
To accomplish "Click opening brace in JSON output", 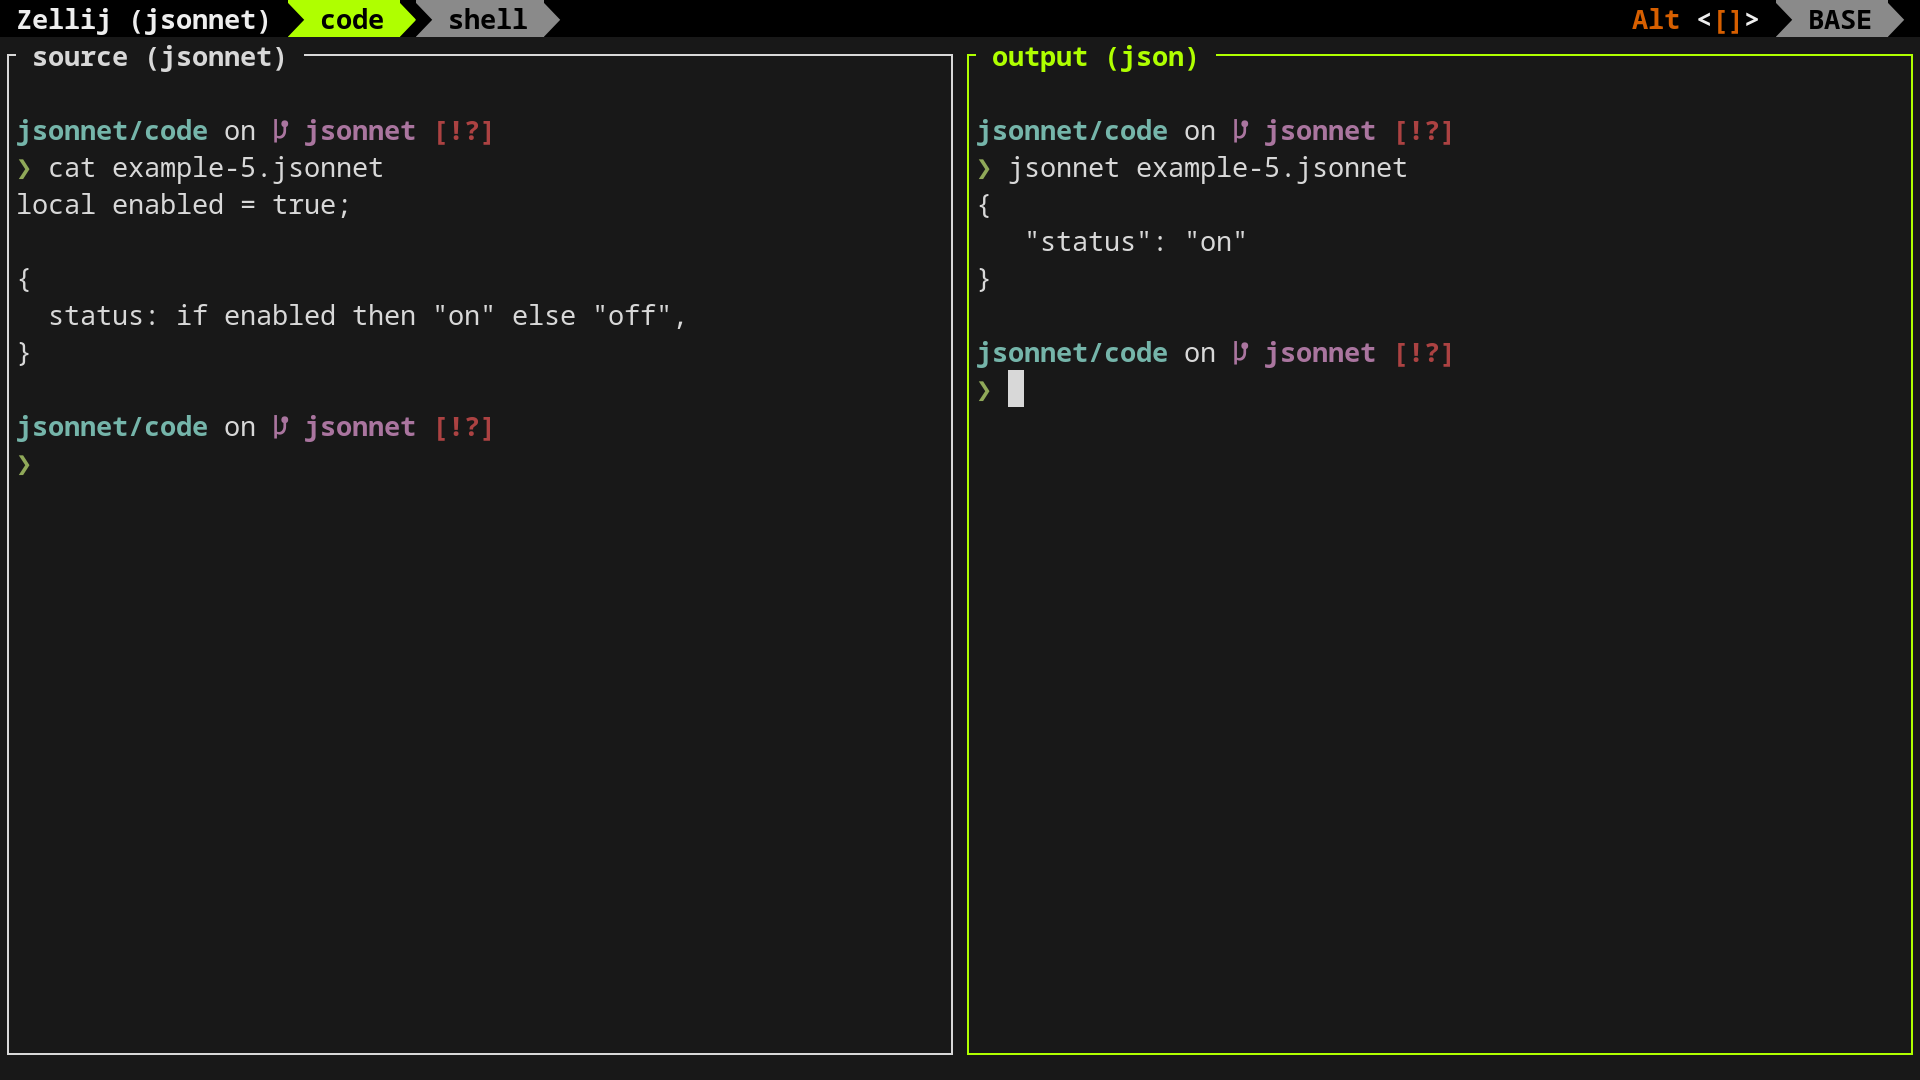I will click(x=984, y=205).
